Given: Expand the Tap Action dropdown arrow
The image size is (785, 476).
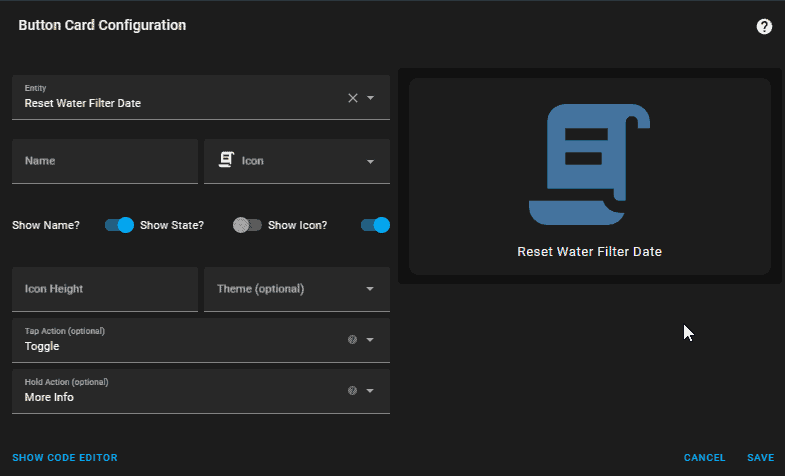Looking at the screenshot, I should pos(370,339).
